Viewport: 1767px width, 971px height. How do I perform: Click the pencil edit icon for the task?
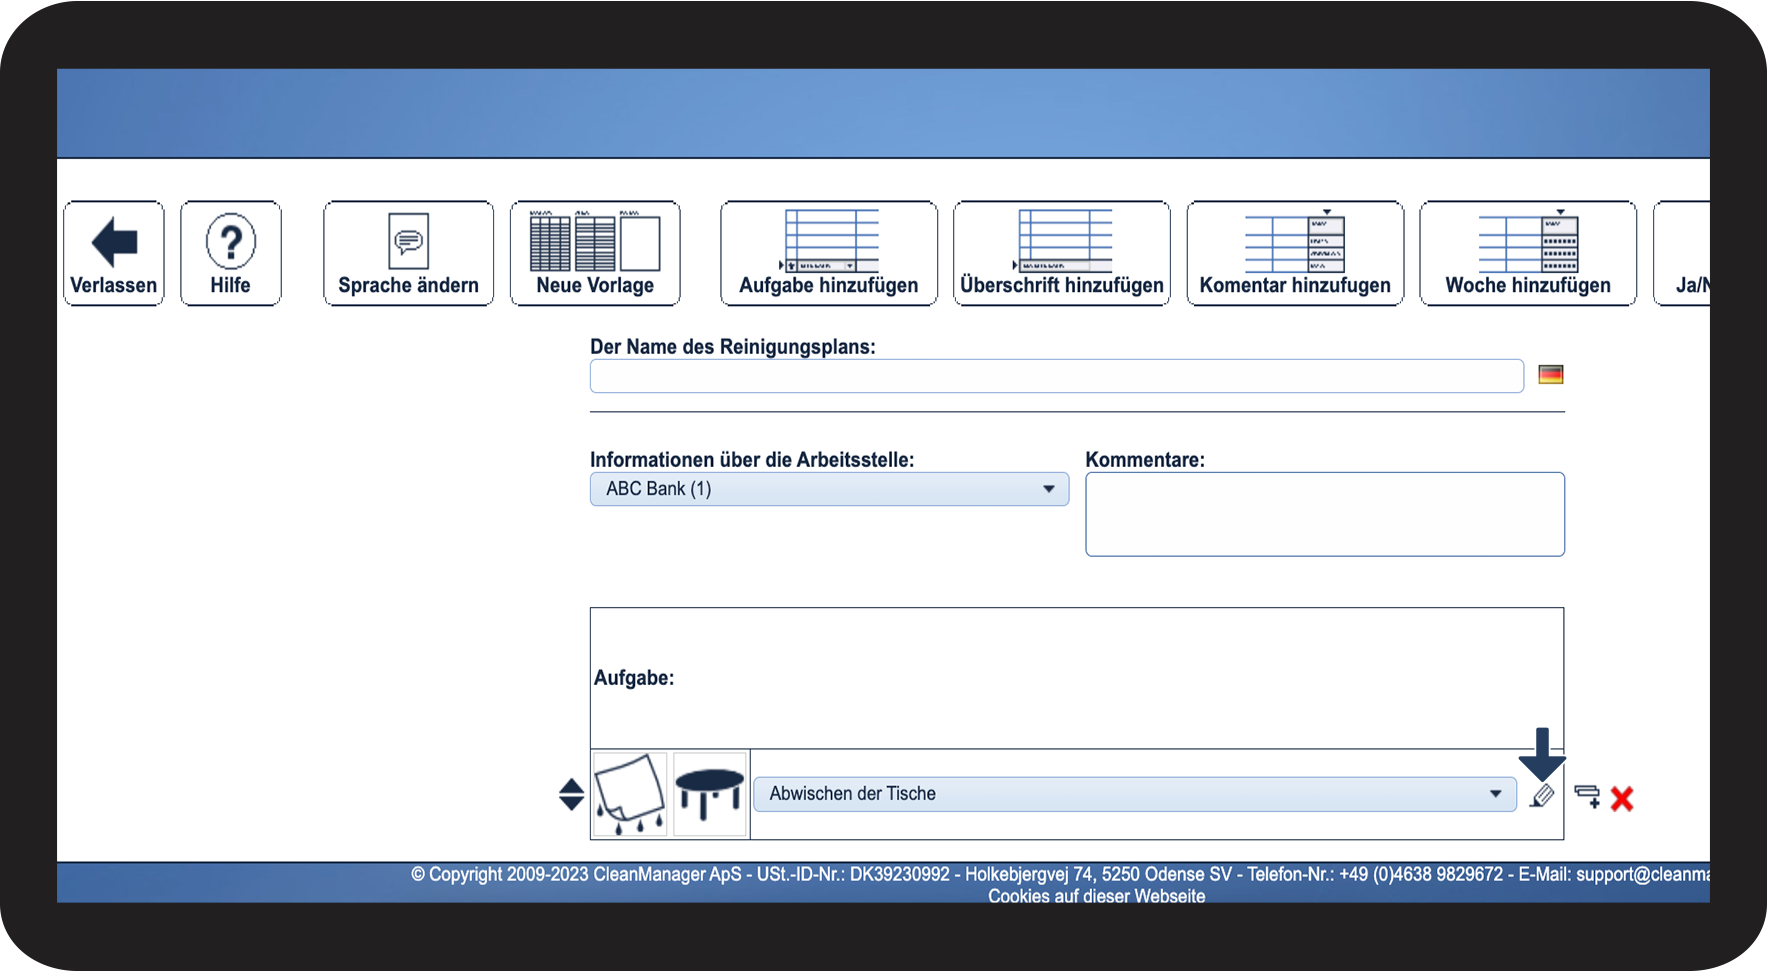(1542, 796)
